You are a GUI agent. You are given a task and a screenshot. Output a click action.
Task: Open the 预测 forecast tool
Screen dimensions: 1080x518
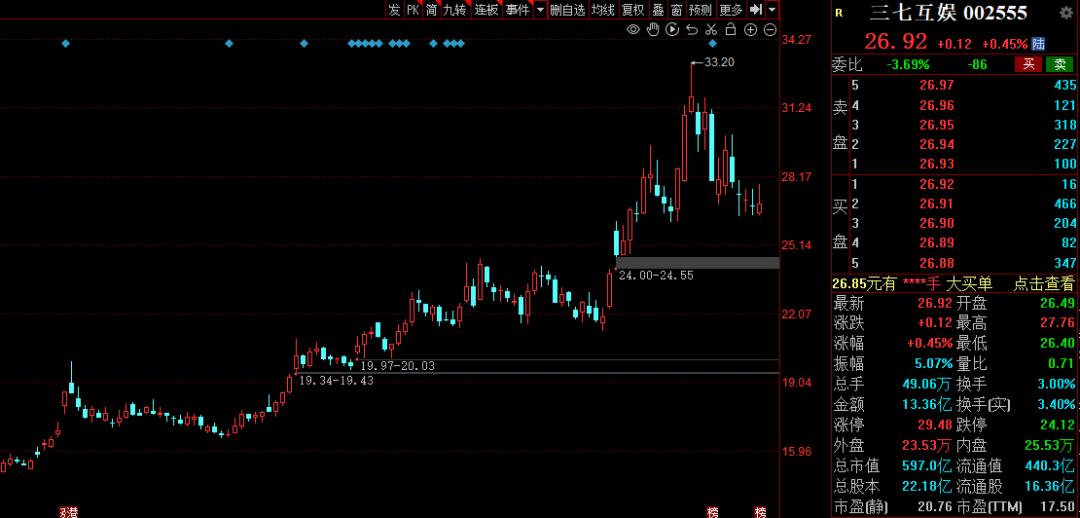tap(700, 10)
